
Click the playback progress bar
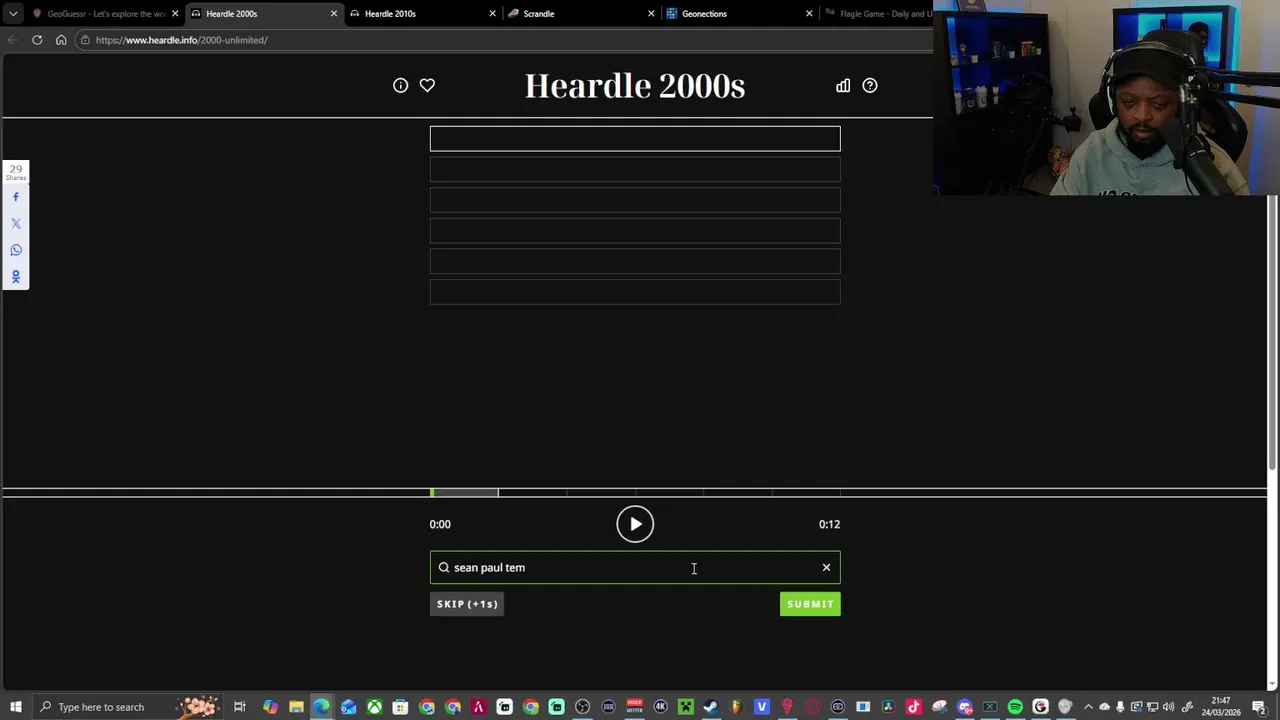click(635, 492)
